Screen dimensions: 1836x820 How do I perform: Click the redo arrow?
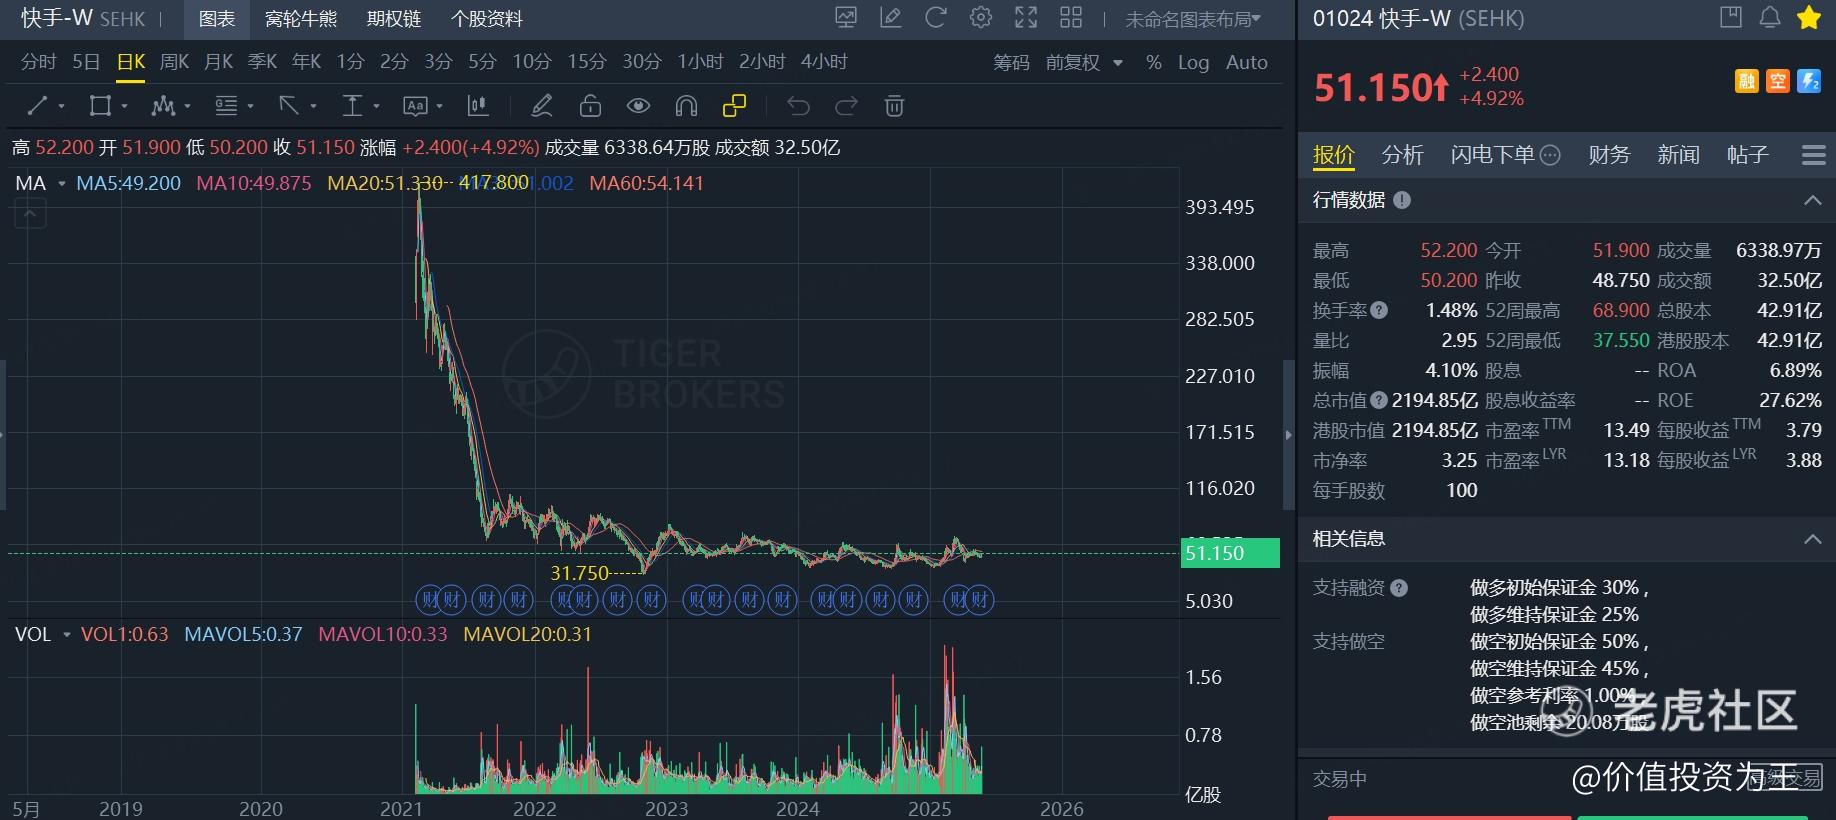pos(846,106)
